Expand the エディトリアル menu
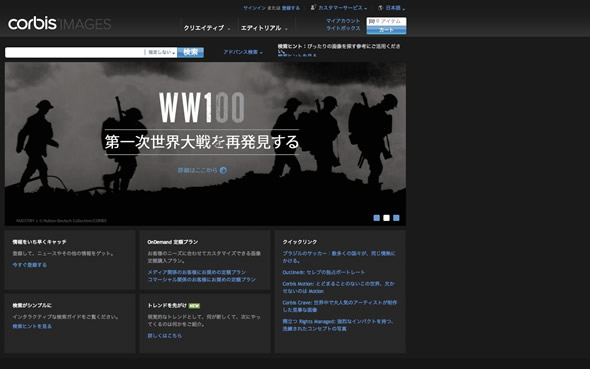This screenshot has height=369, width=590. point(264,28)
